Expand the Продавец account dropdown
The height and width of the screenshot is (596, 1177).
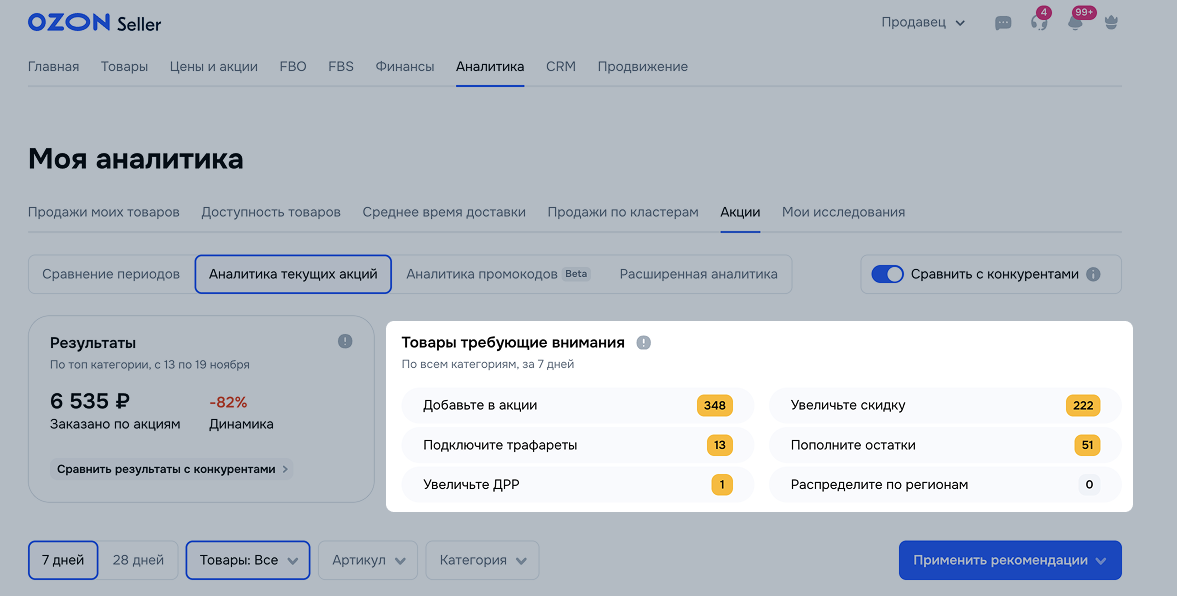point(923,23)
